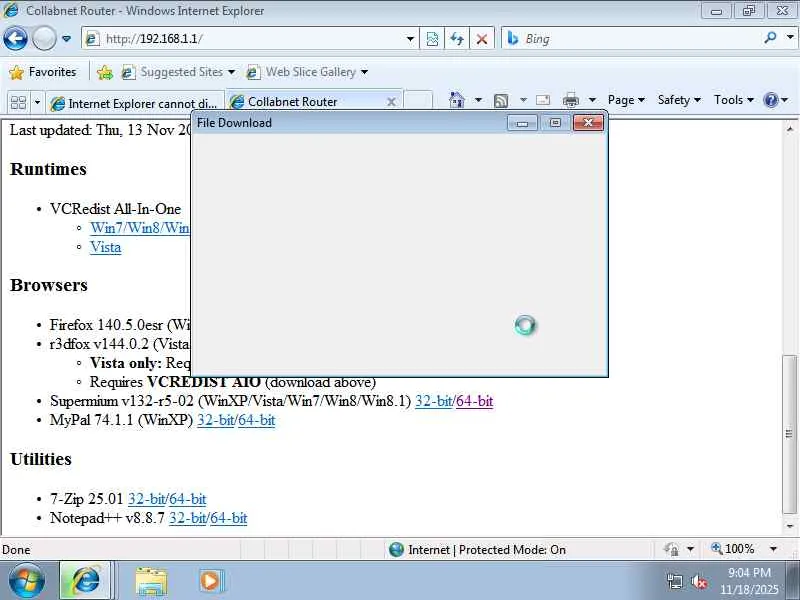Click the Help question mark icon
The image size is (800, 600).
(x=771, y=100)
